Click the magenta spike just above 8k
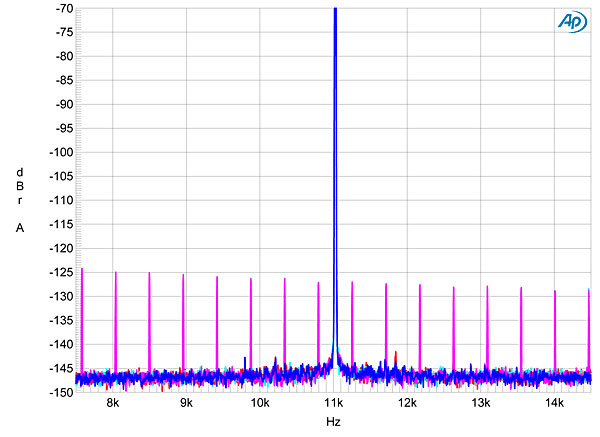Viewport: 600px width, 437px height. point(116,321)
